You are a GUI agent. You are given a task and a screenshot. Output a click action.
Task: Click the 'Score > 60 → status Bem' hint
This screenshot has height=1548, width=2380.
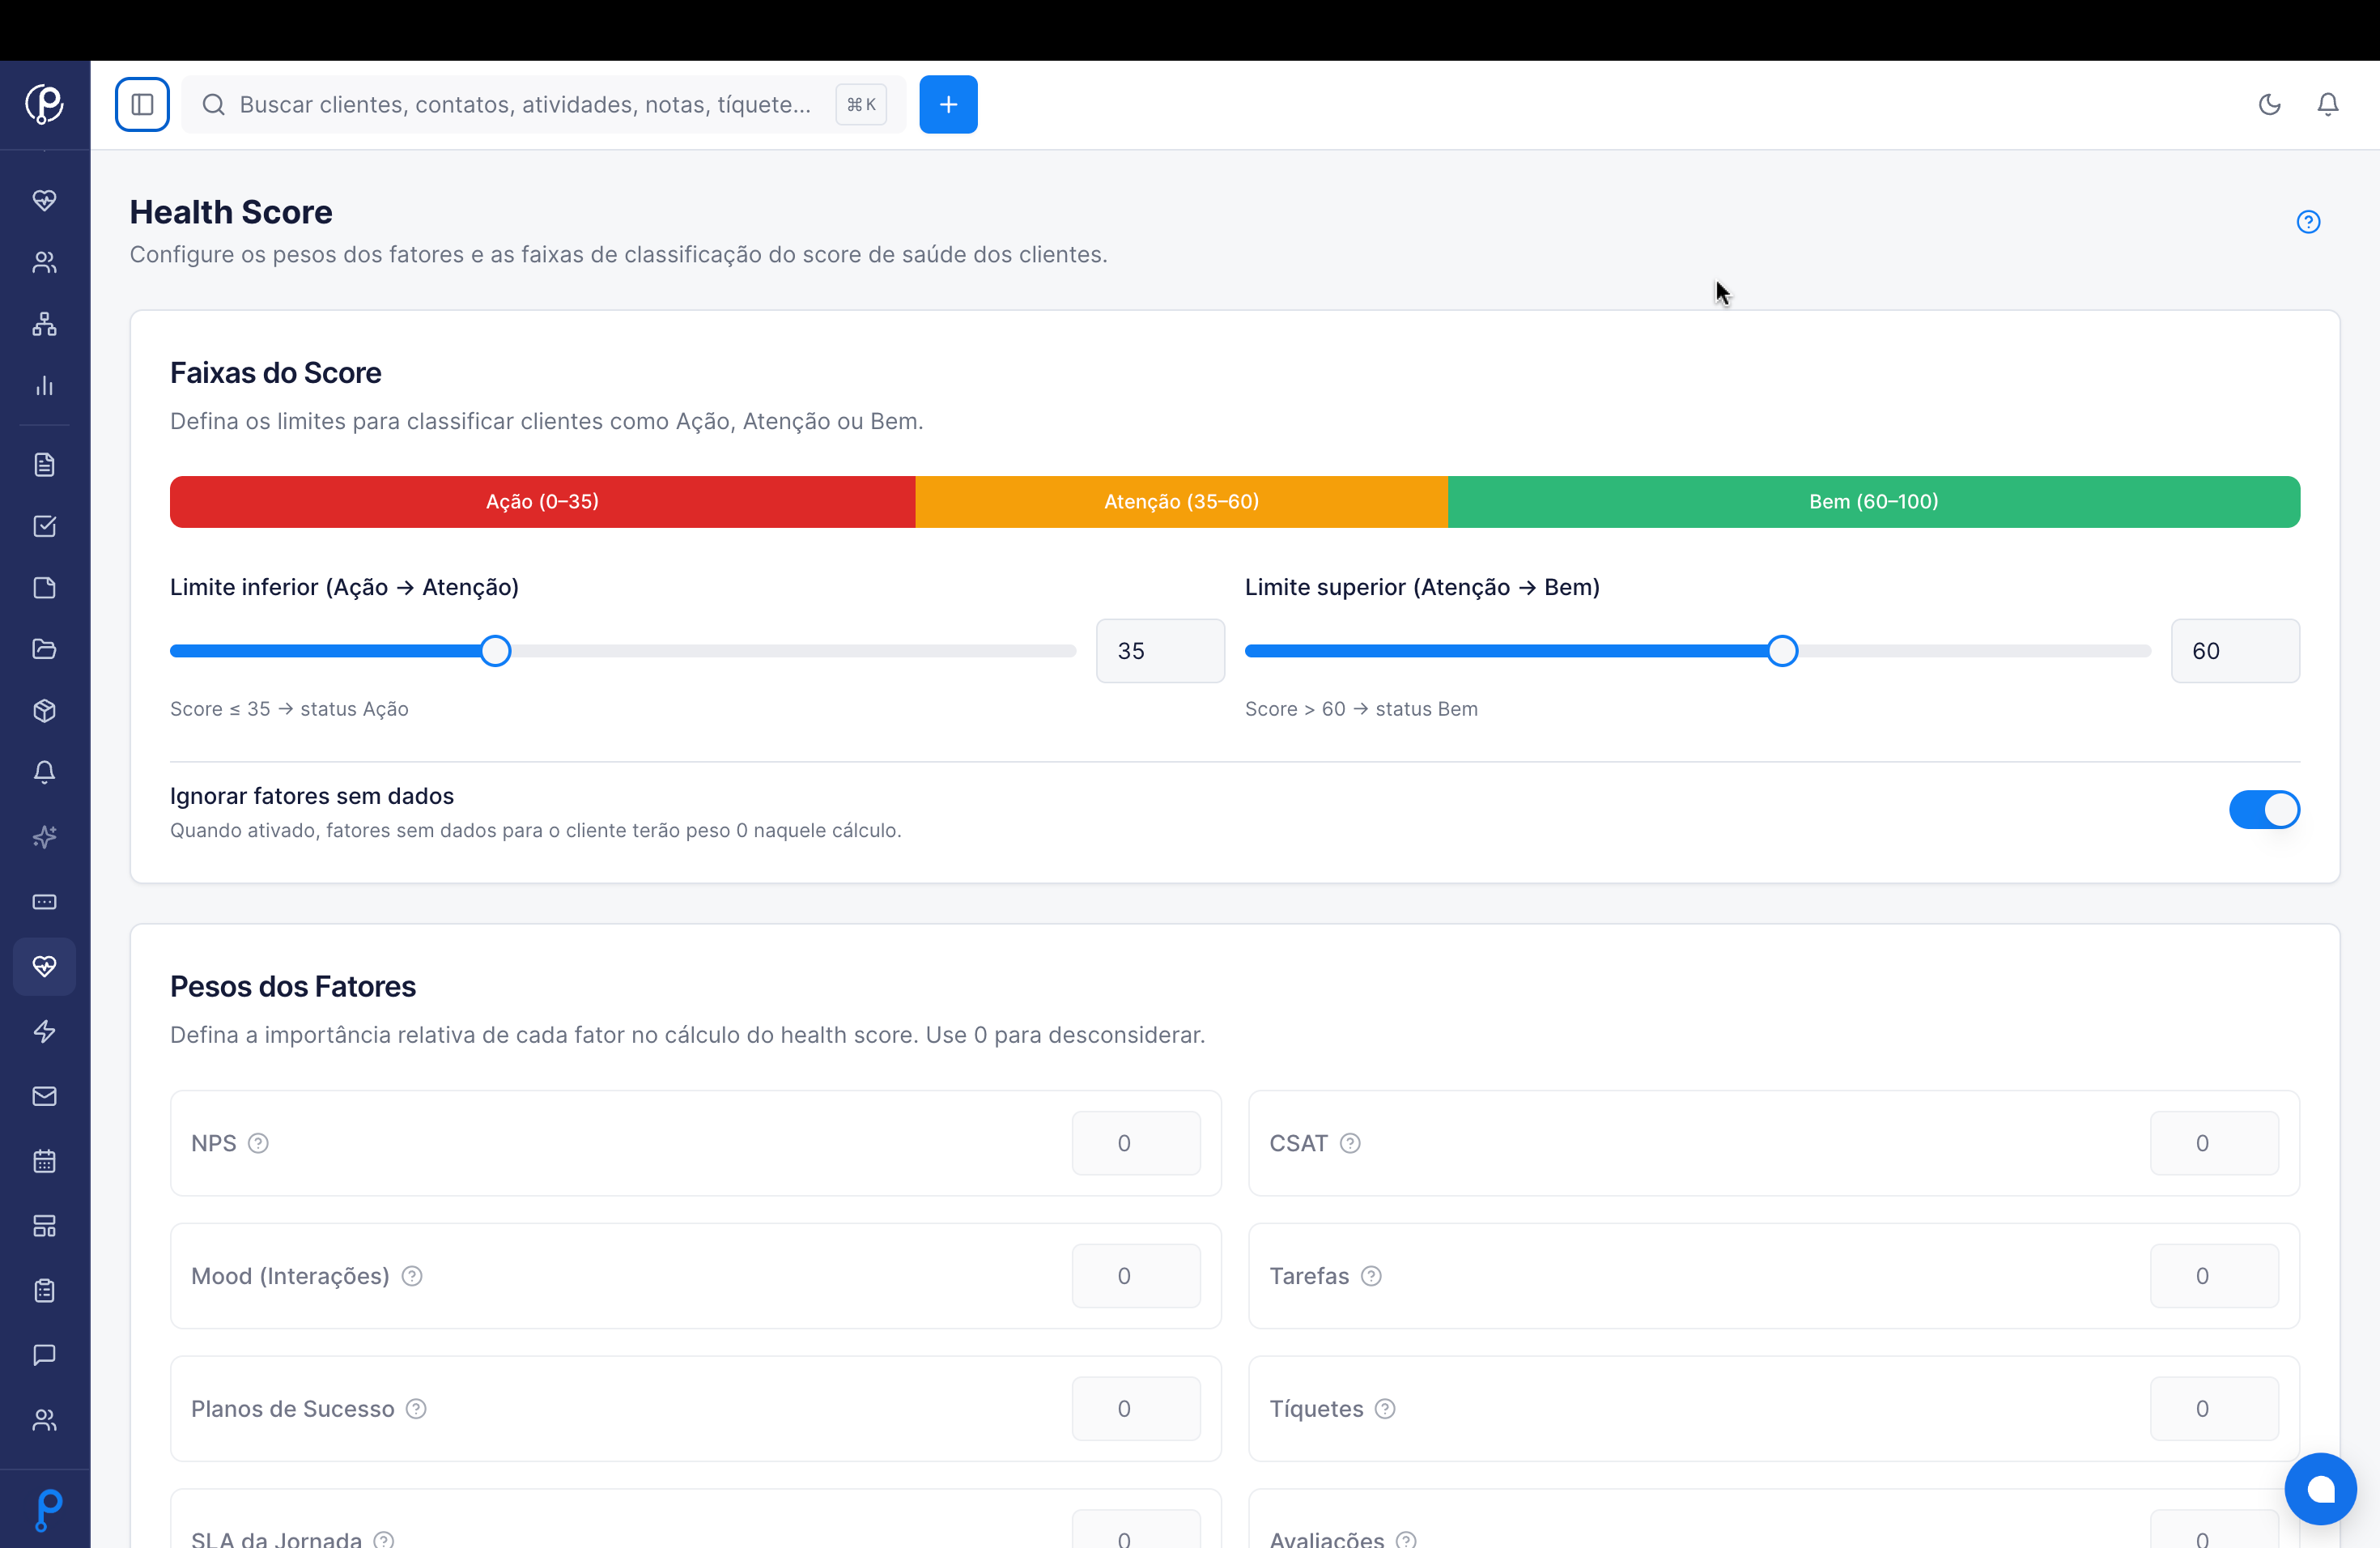coord(1361,709)
